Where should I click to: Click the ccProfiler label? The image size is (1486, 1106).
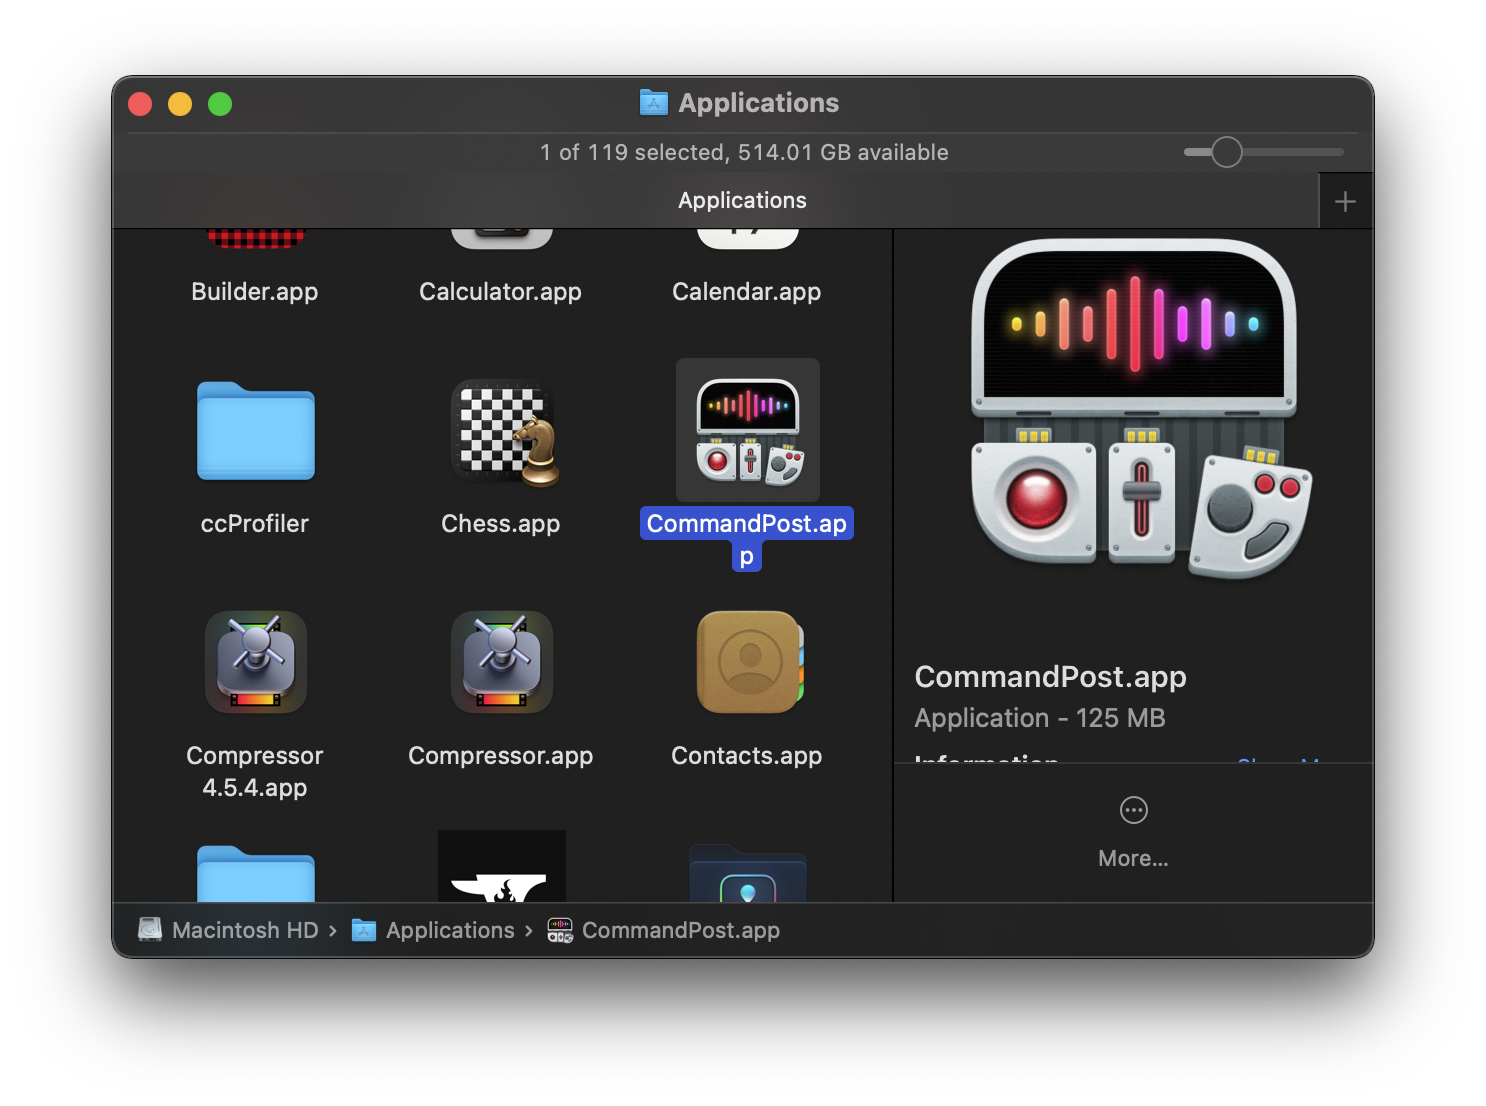pyautogui.click(x=255, y=523)
